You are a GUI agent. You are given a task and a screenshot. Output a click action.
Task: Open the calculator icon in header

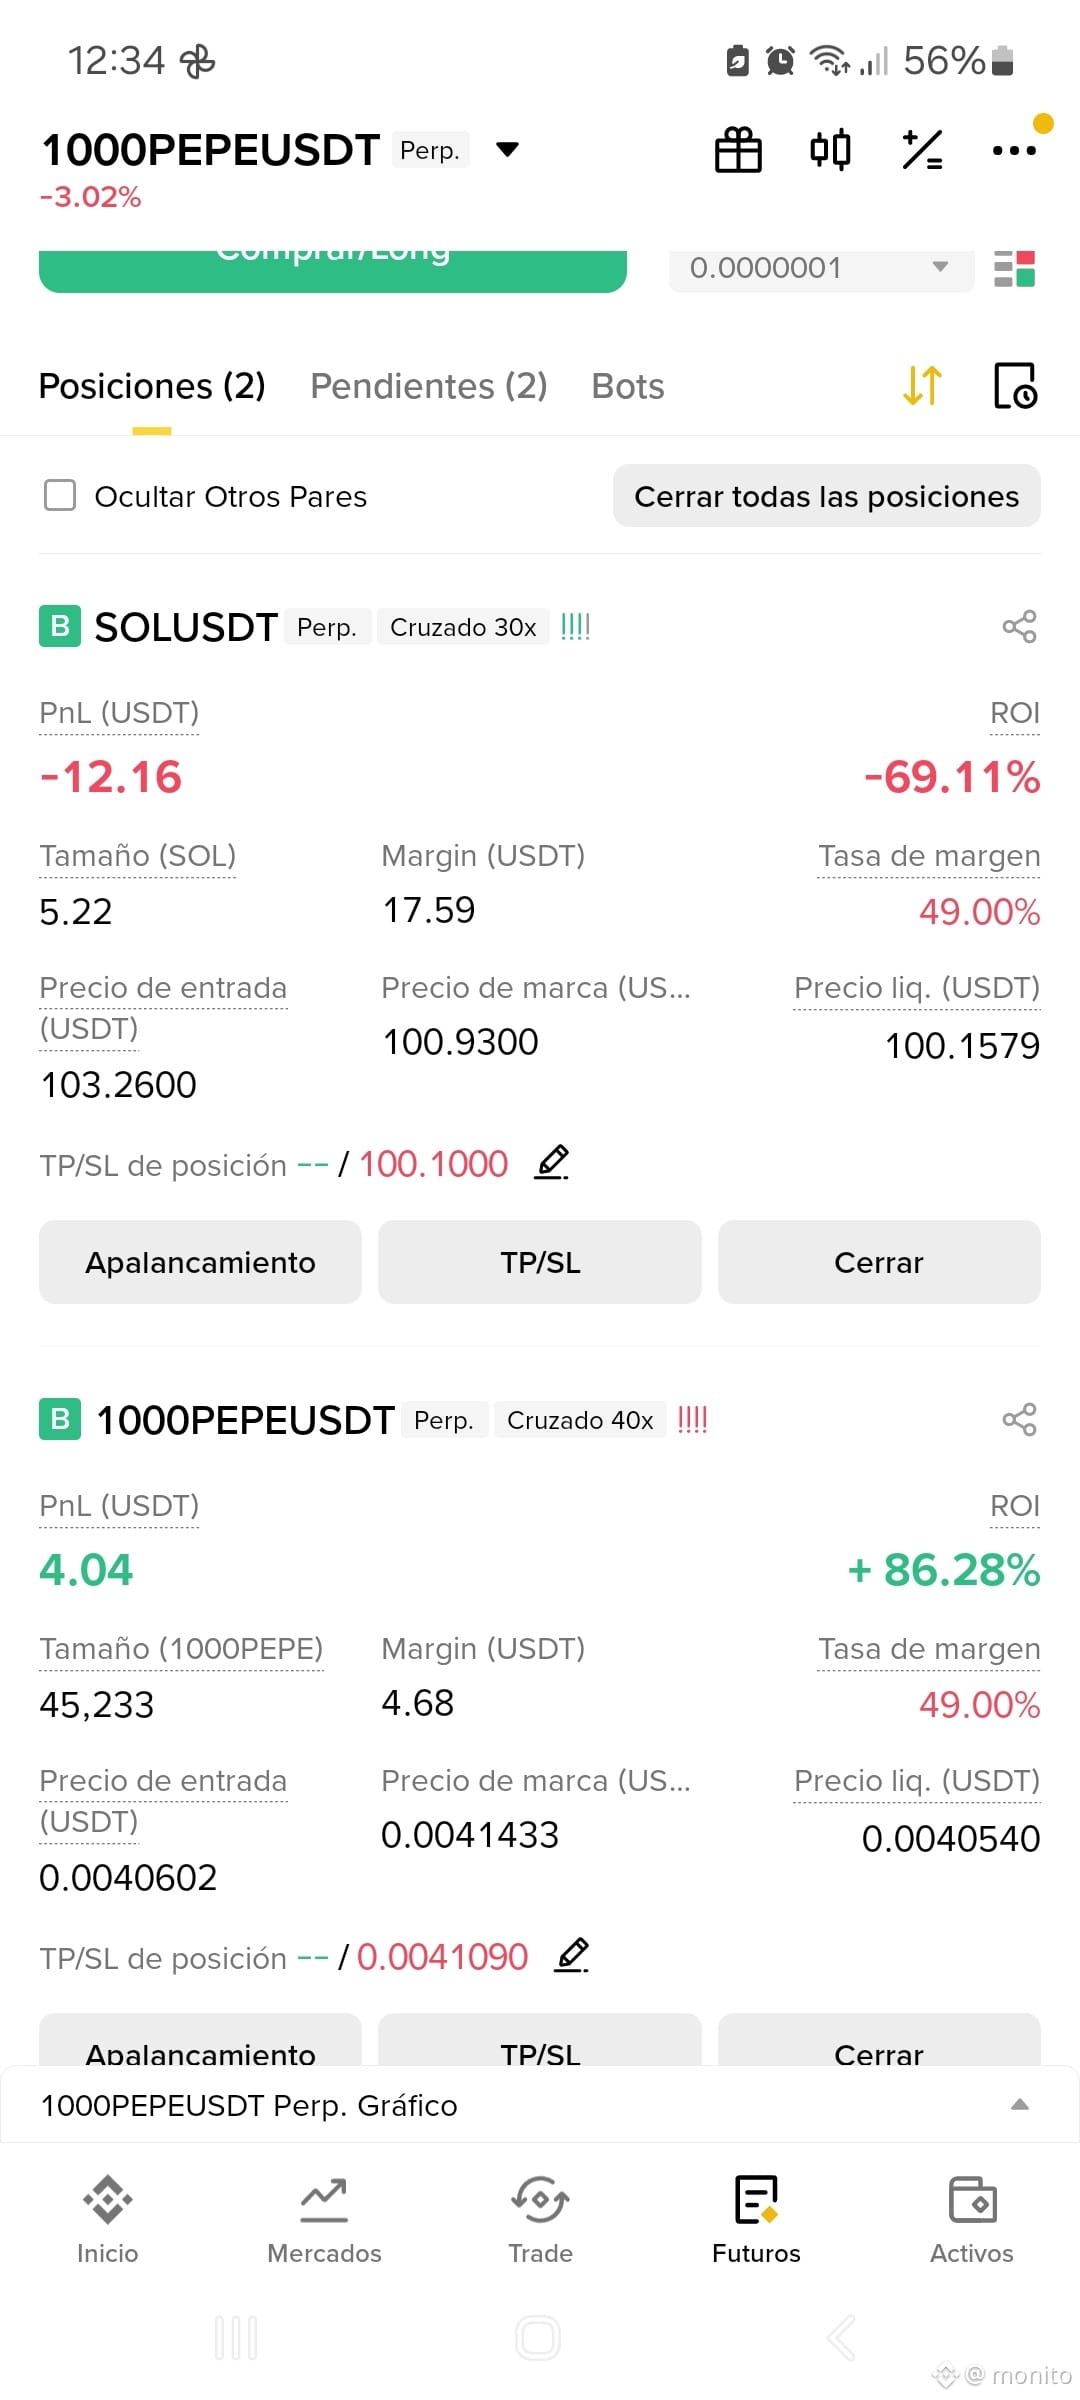pyautogui.click(x=922, y=150)
